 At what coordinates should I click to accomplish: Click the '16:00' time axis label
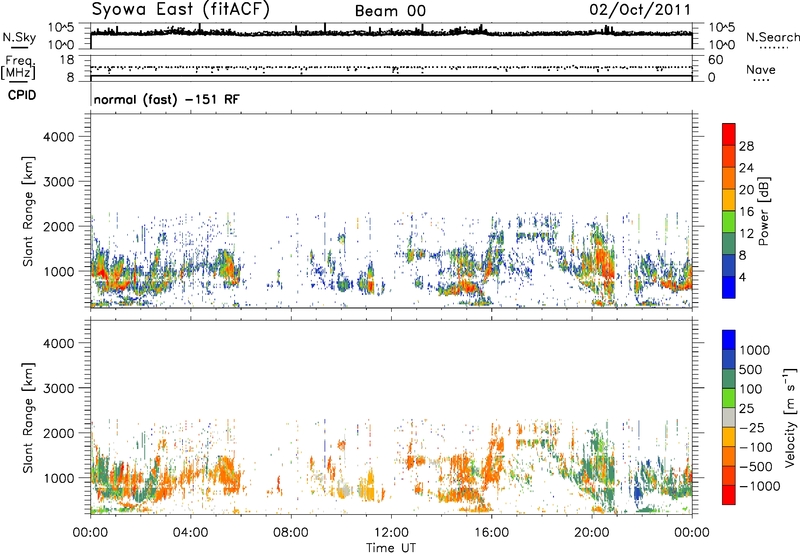click(x=491, y=533)
